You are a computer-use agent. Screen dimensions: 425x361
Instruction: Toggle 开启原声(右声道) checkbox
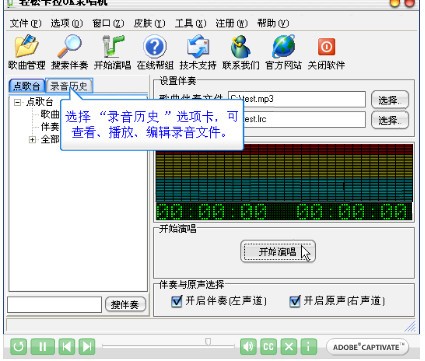[295, 301]
